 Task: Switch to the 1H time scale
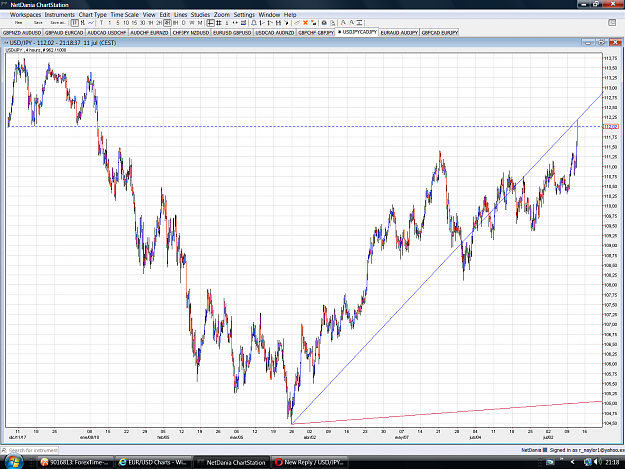click(151, 23)
